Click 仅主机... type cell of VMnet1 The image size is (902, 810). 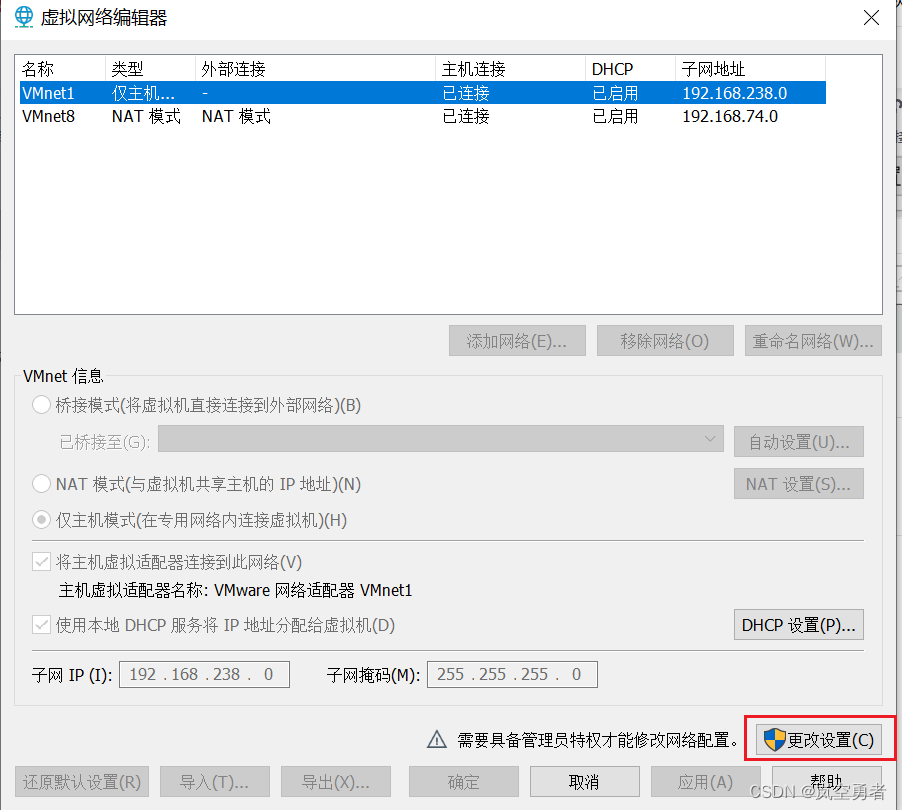point(143,93)
